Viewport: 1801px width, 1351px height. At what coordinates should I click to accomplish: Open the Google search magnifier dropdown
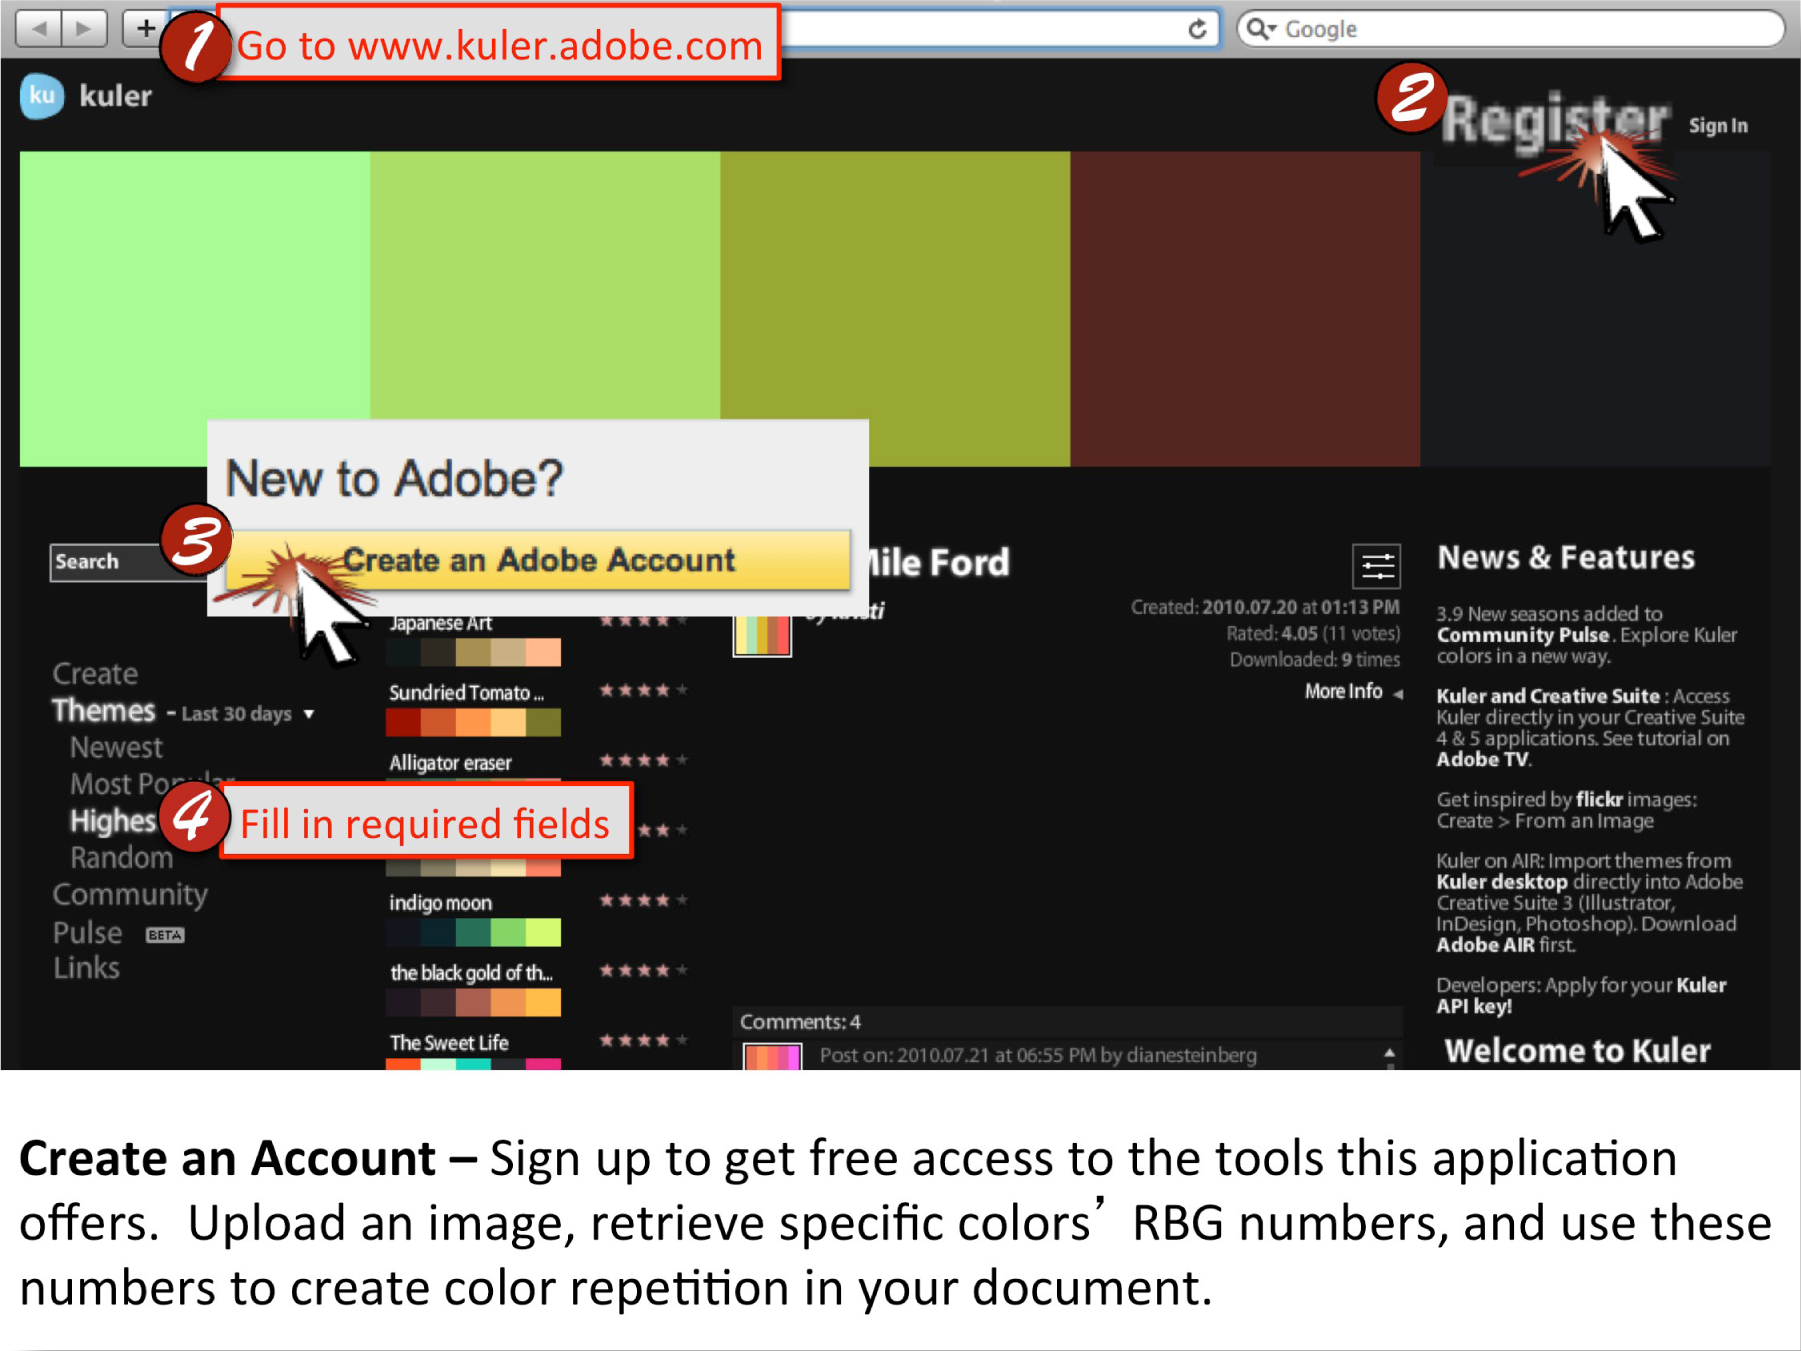tap(1261, 29)
